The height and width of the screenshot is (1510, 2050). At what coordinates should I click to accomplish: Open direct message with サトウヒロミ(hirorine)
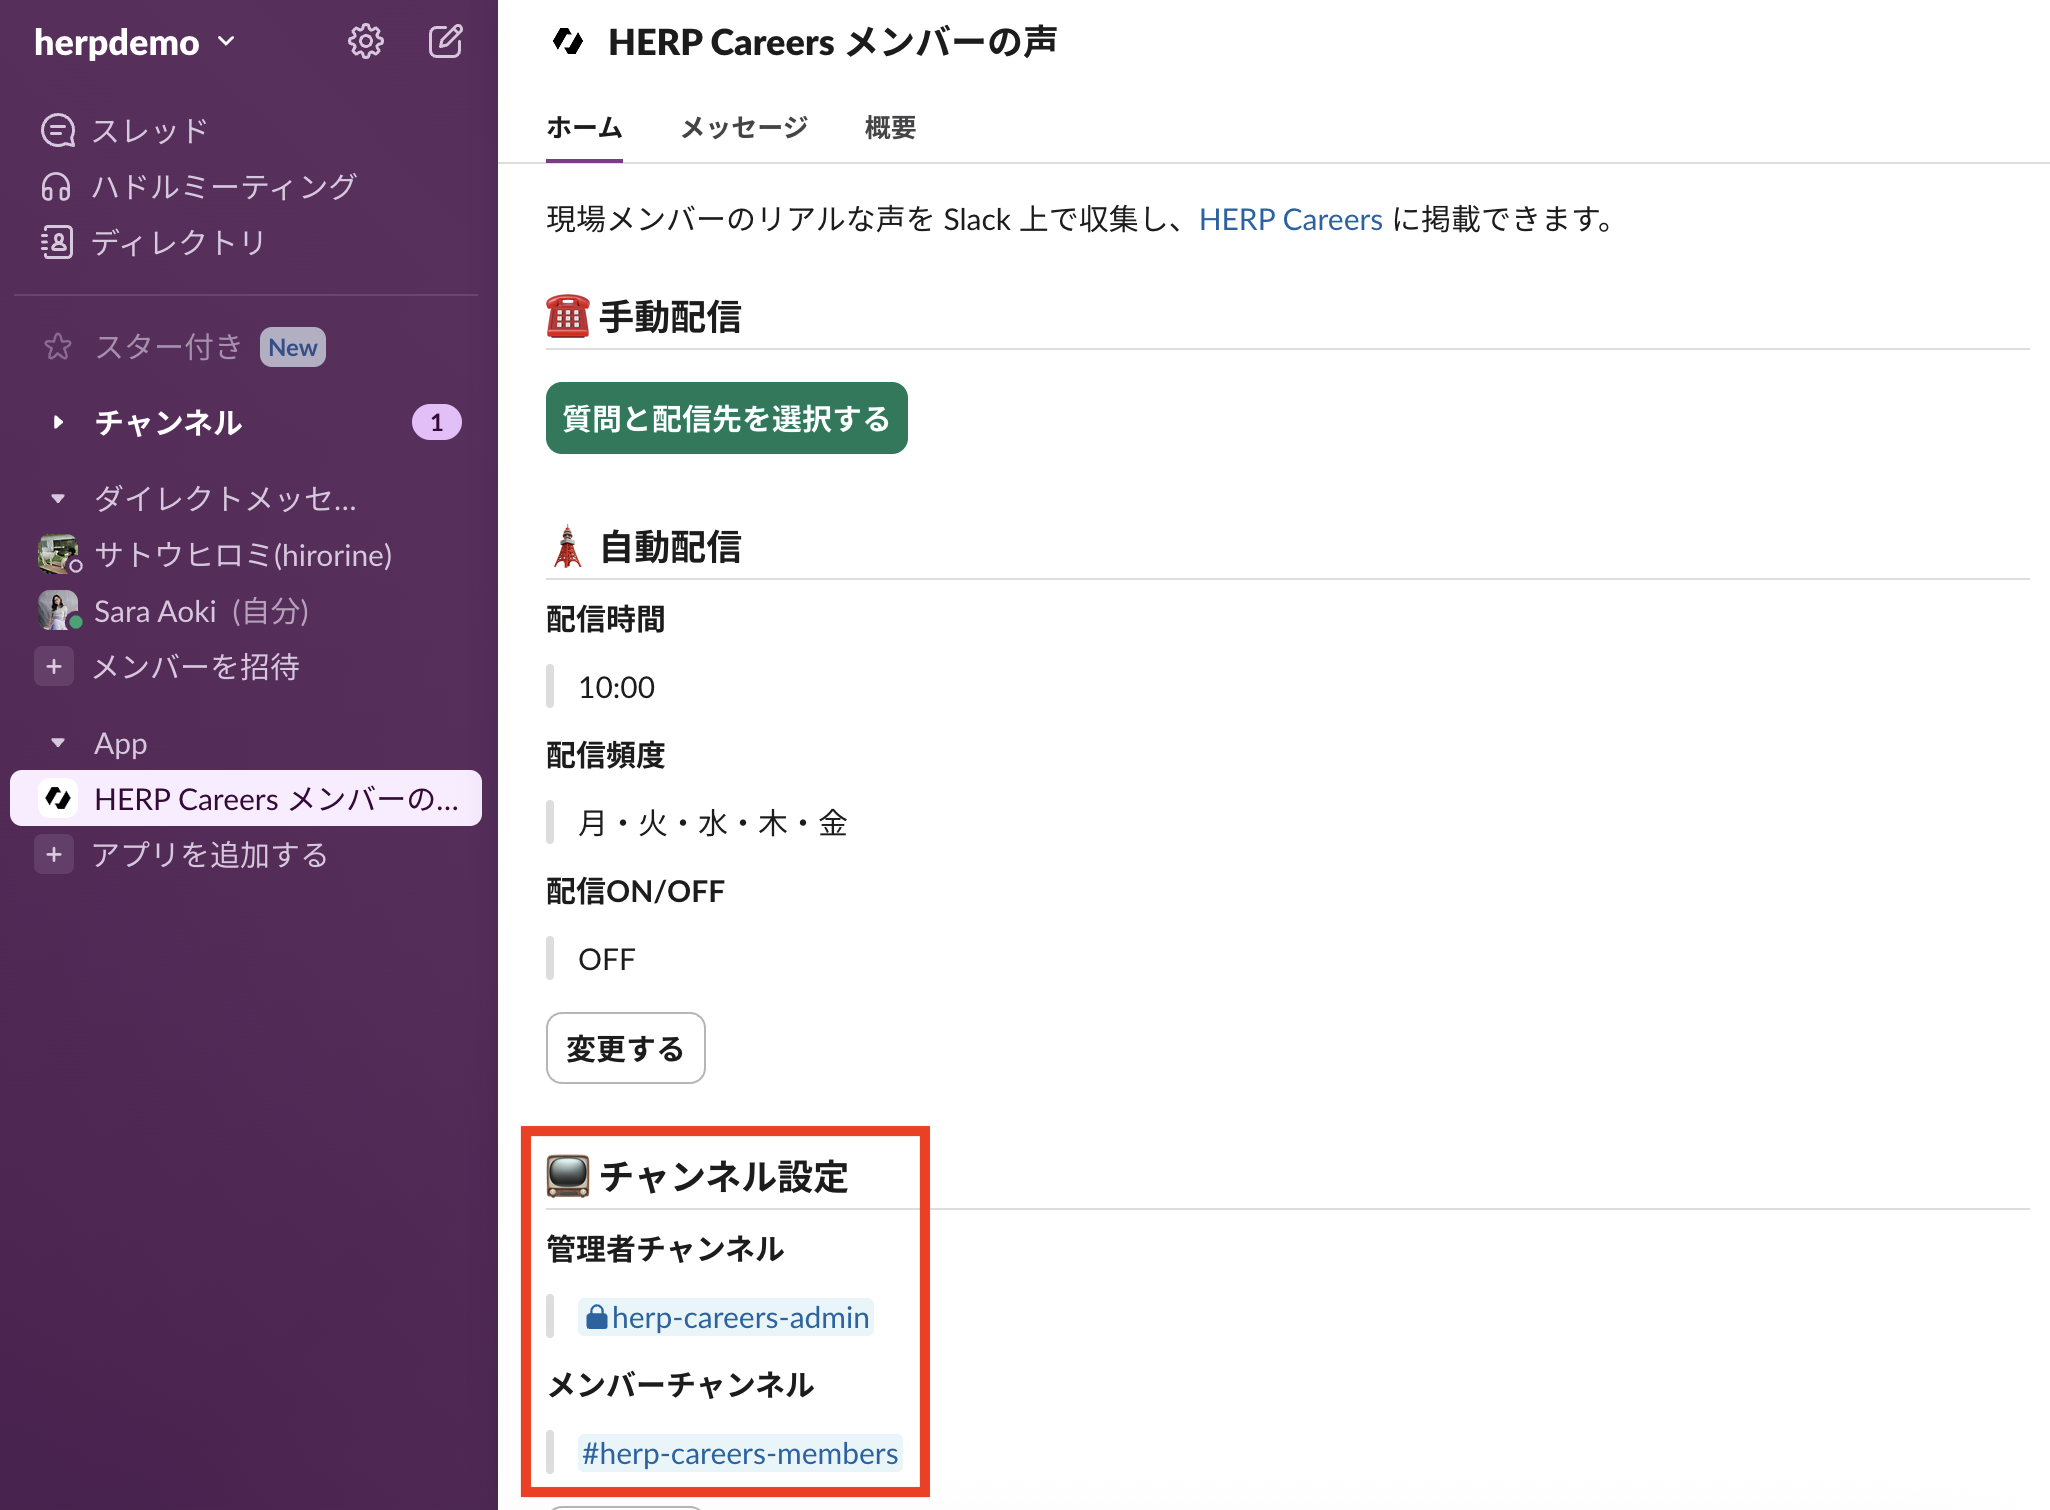[x=242, y=554]
